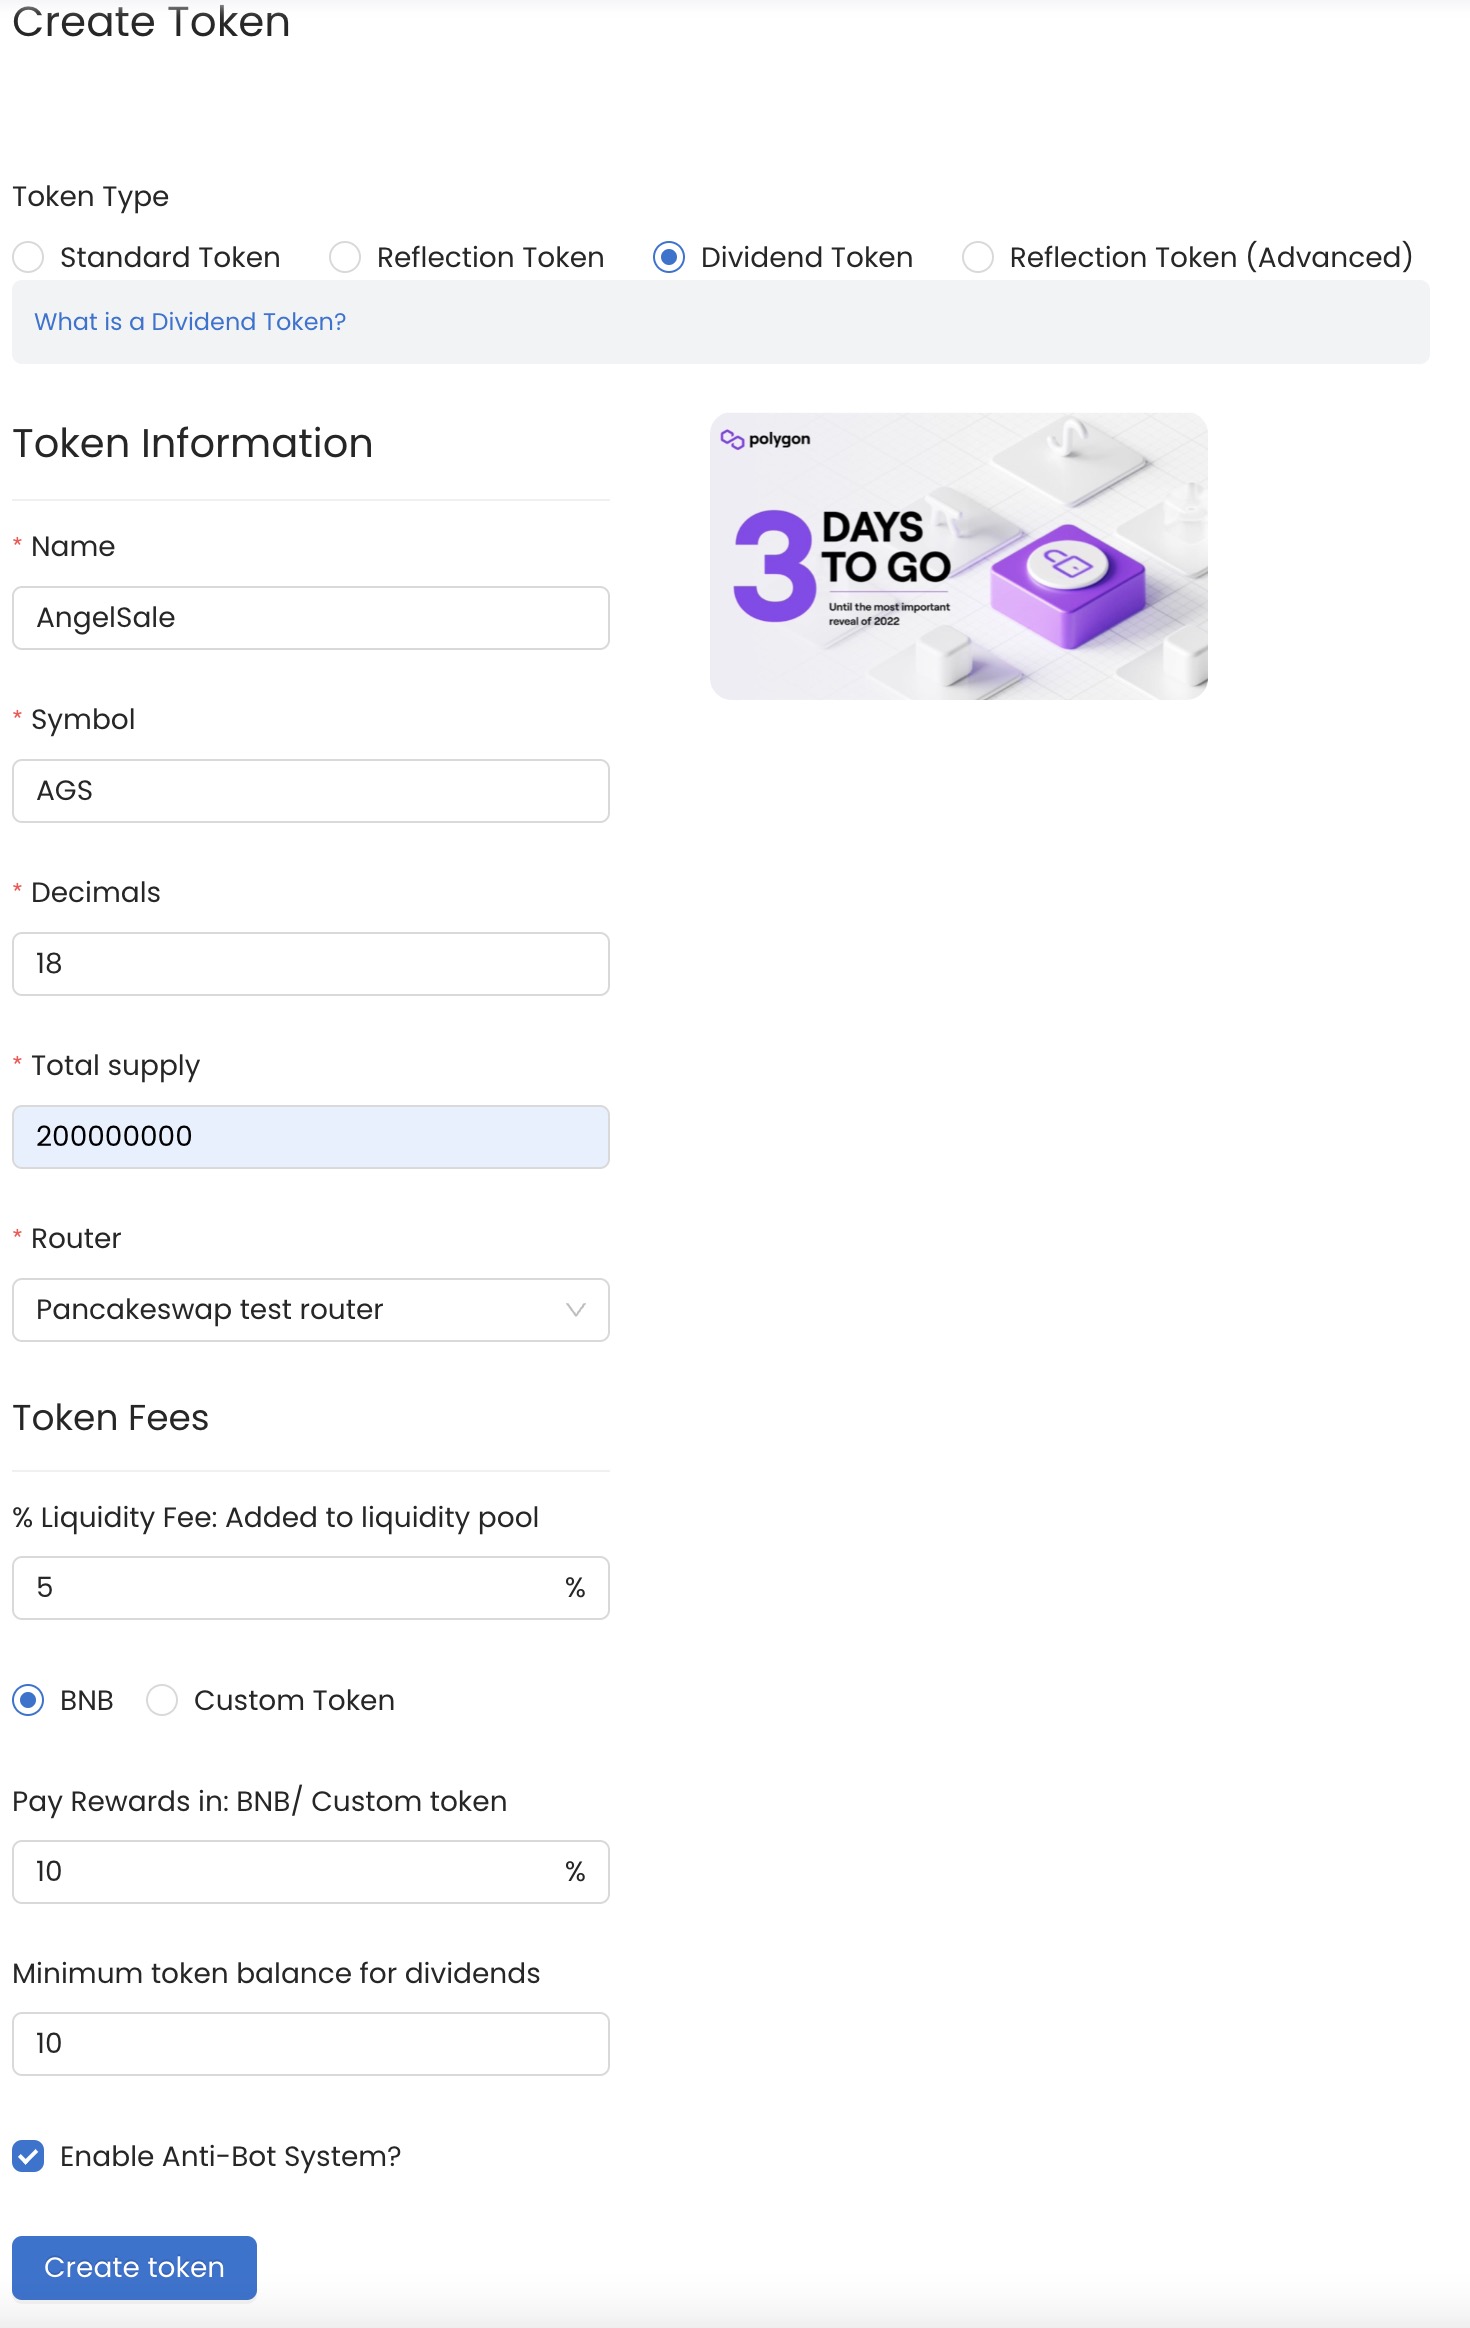Edit Minimum token balance for dividends
This screenshot has width=1470, height=2328.
pos(311,2044)
